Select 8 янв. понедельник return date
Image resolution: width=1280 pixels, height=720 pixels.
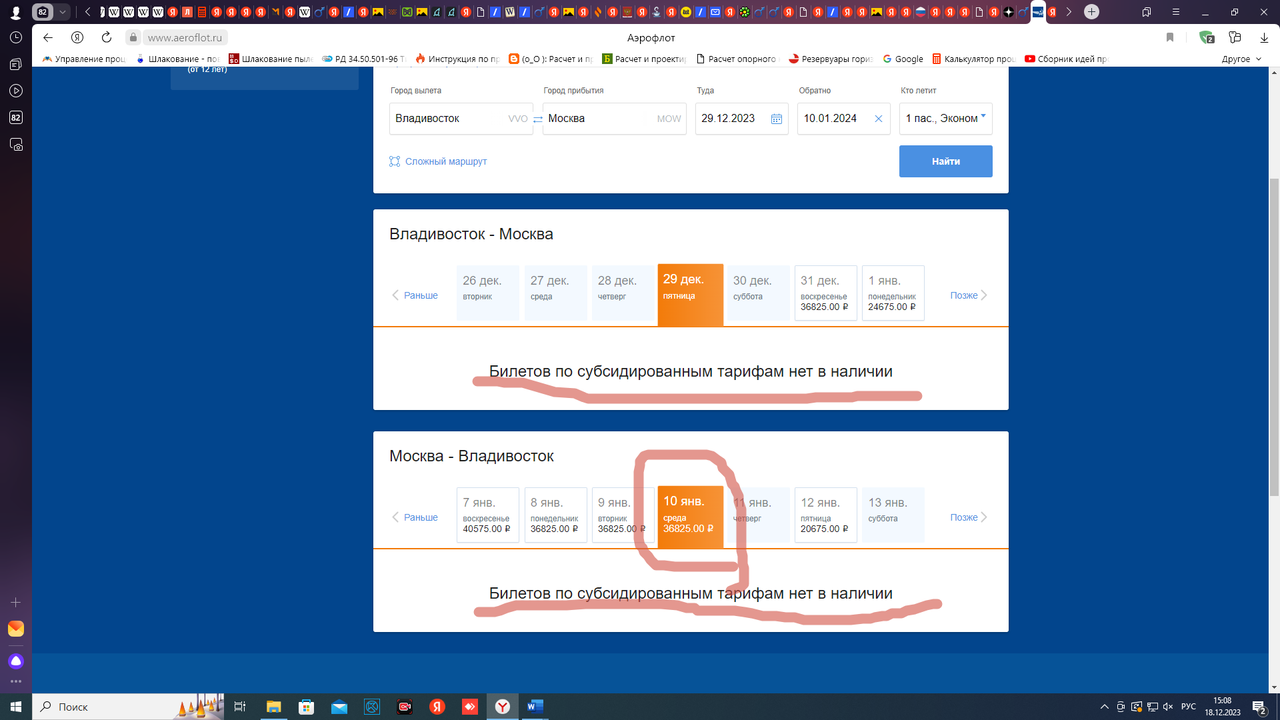tap(555, 515)
